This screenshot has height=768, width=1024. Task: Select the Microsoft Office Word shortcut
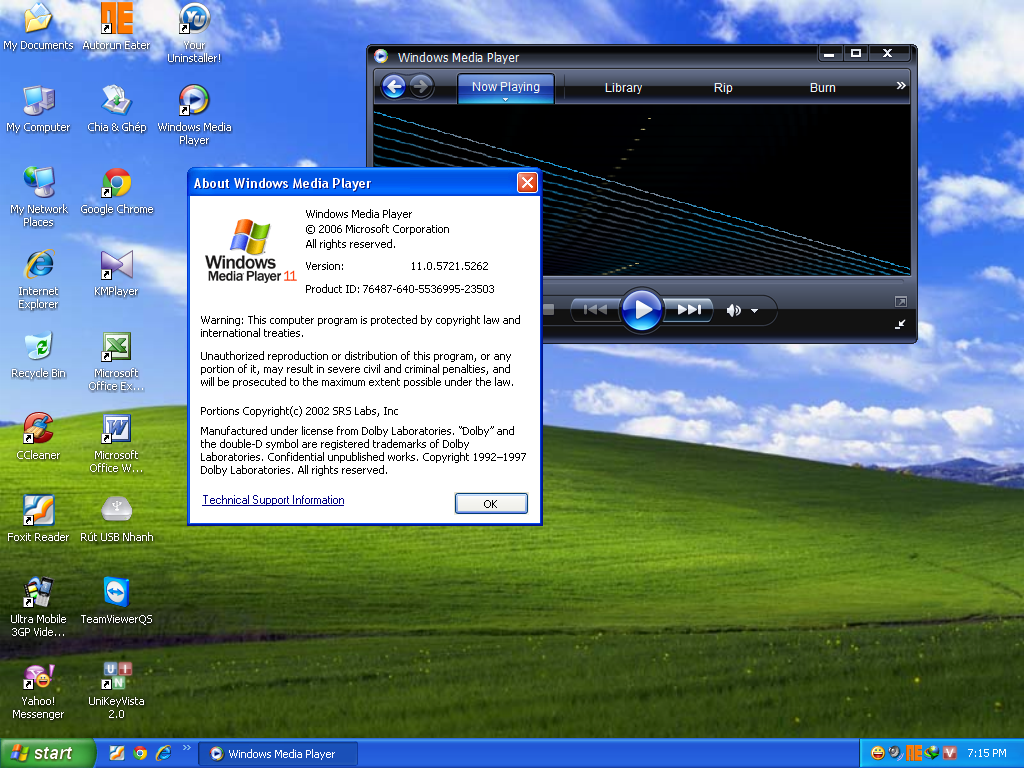point(116,443)
